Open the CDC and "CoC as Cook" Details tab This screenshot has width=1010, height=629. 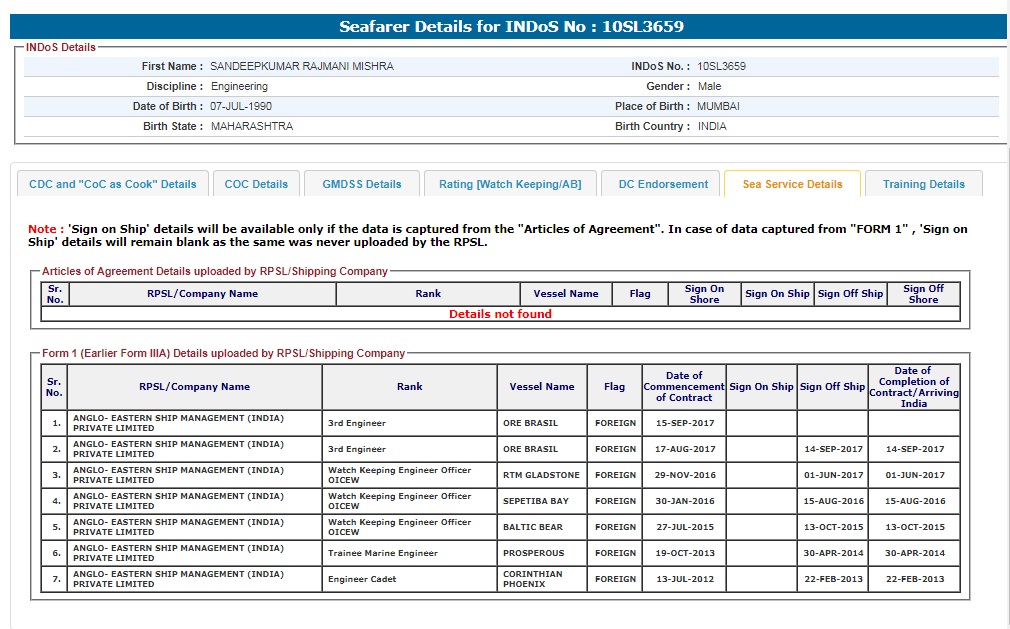click(x=113, y=184)
